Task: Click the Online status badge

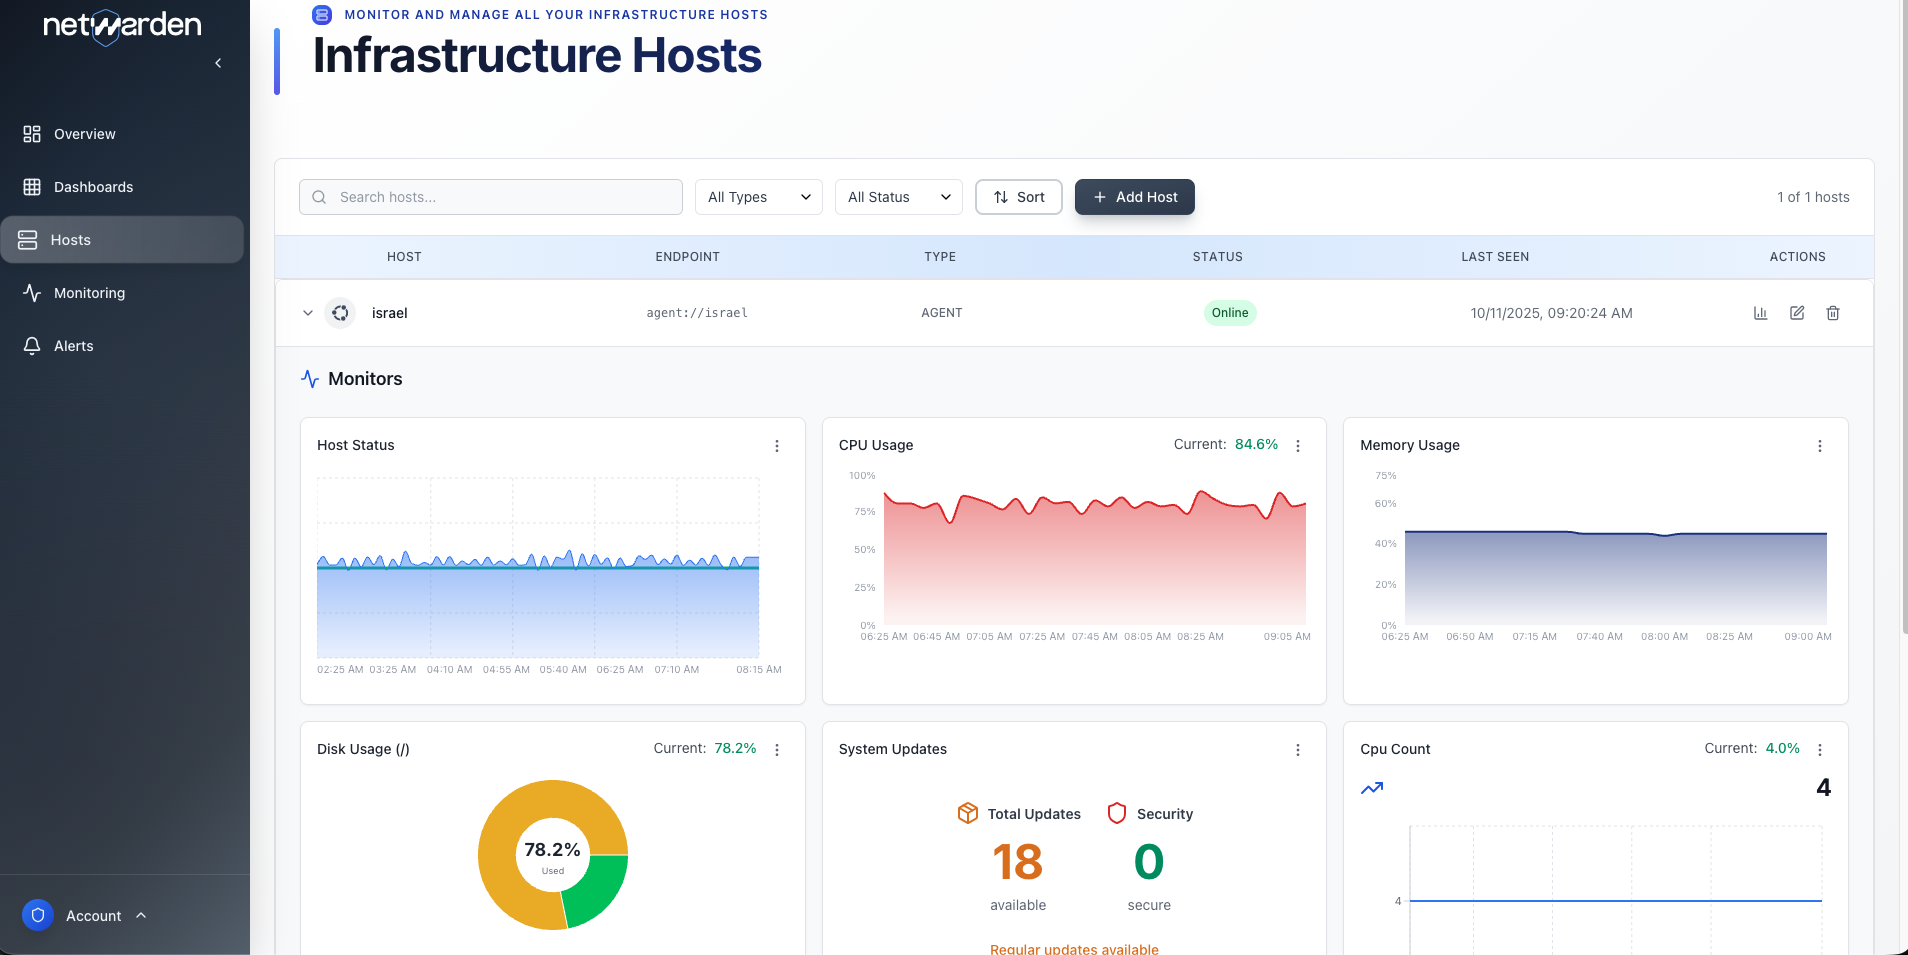Action: tap(1230, 313)
